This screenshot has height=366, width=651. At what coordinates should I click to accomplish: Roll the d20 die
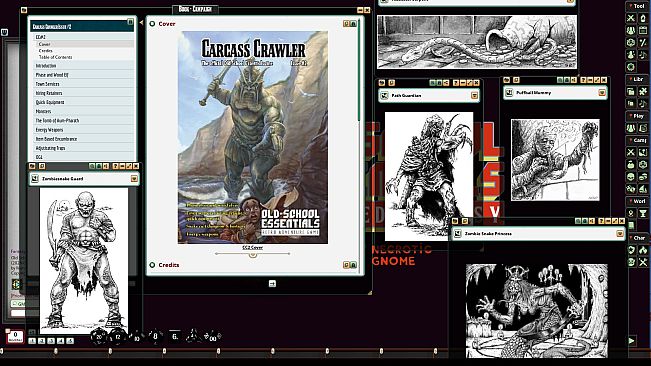[99, 337]
